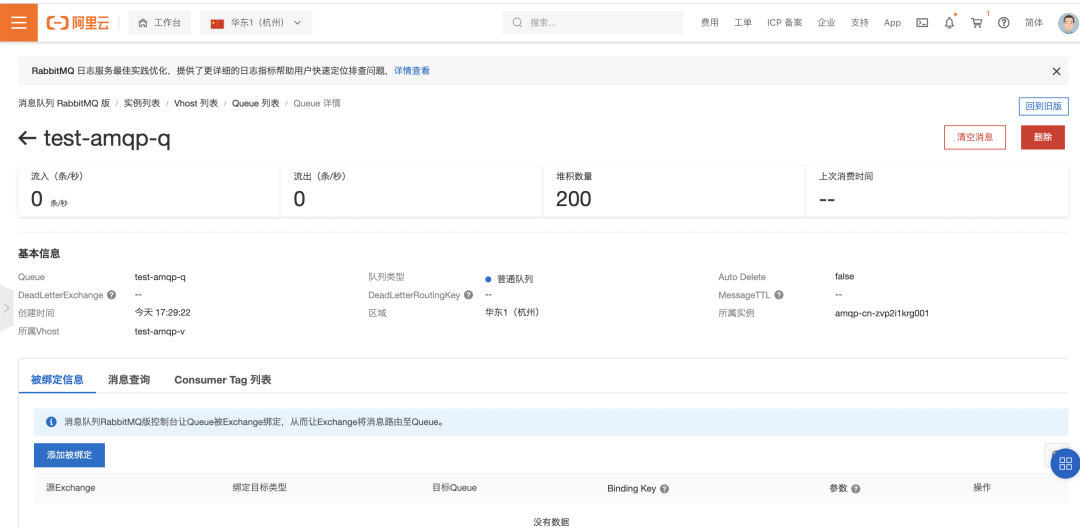Switch to the Consumer Tag 列表 tab

pyautogui.click(x=222, y=380)
